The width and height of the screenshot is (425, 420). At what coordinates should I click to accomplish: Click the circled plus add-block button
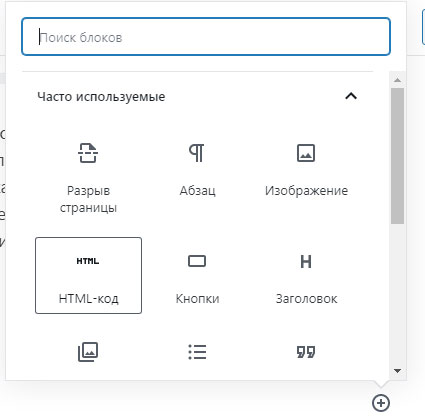click(x=381, y=403)
